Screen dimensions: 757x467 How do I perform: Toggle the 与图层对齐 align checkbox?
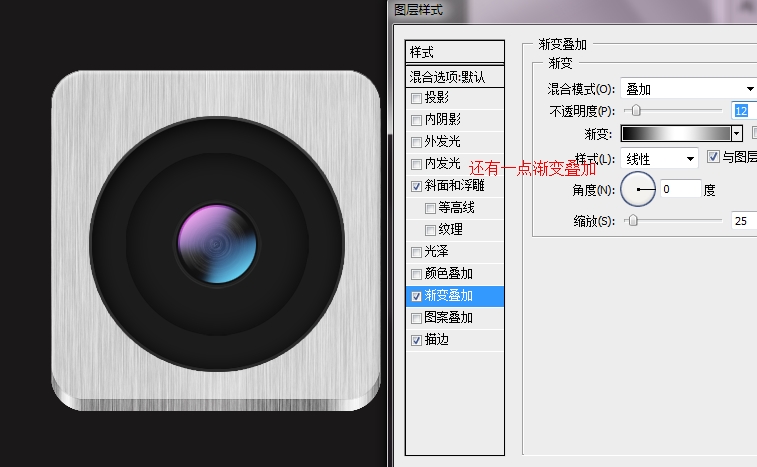[713, 157]
